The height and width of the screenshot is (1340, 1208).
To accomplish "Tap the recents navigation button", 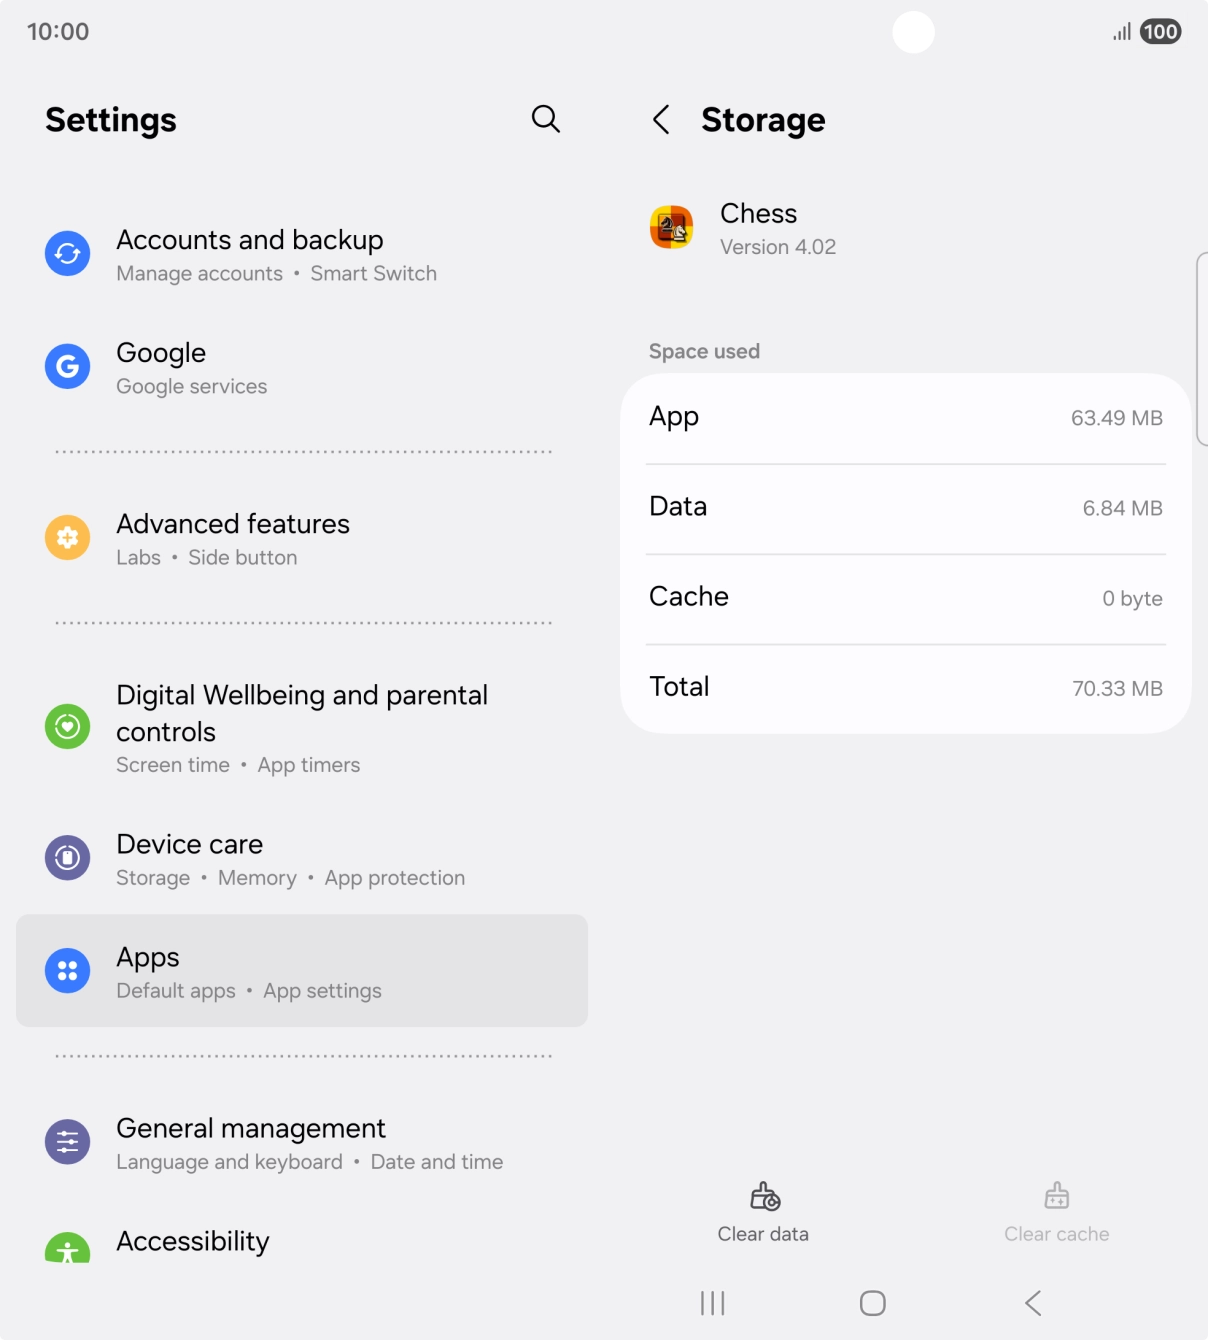I will pyautogui.click(x=711, y=1303).
